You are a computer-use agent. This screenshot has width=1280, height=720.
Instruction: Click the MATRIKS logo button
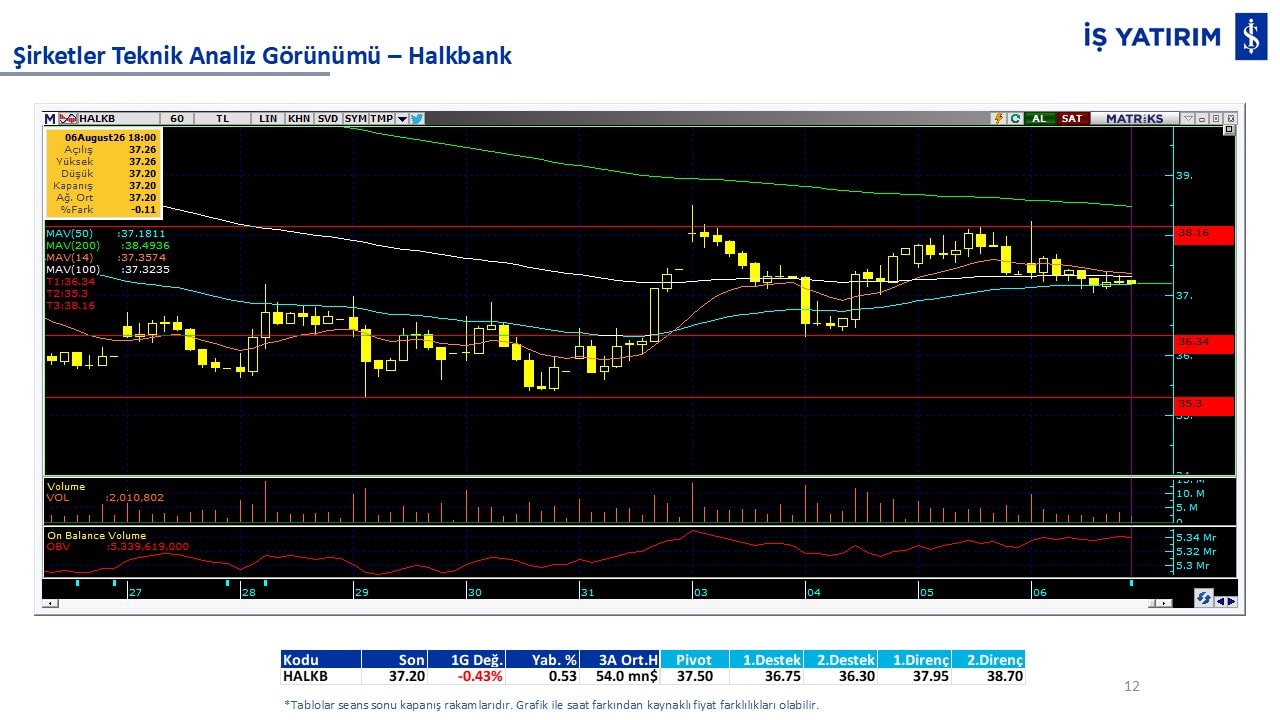[x=1134, y=118]
